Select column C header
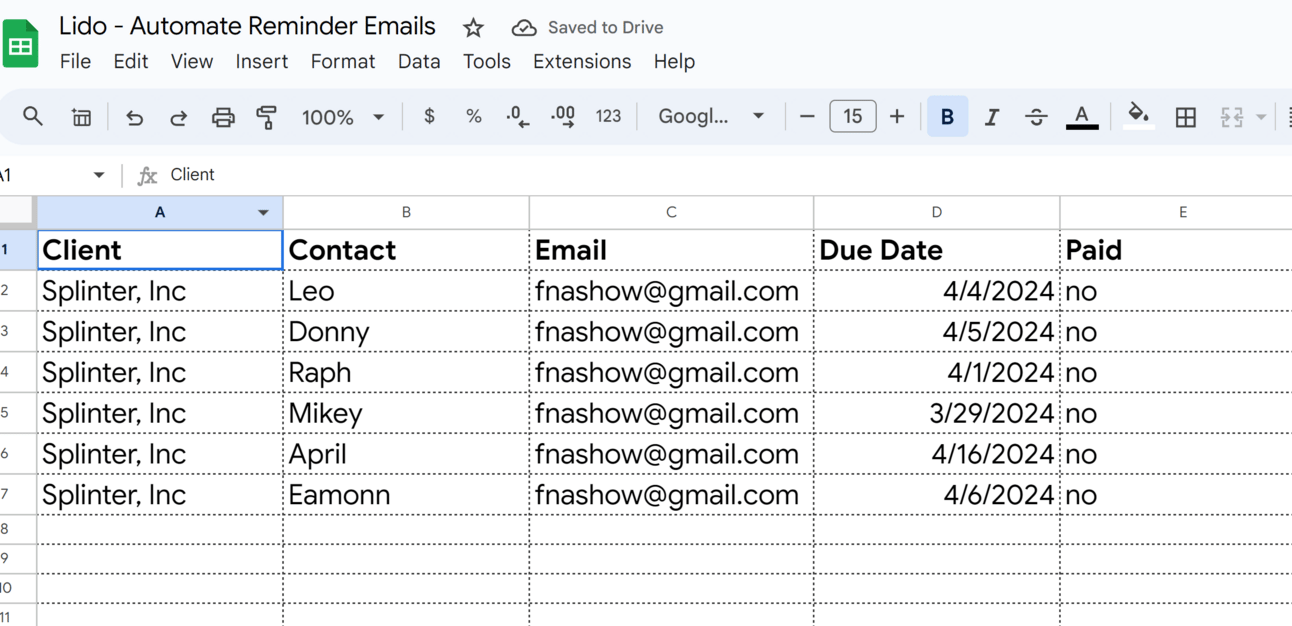The width and height of the screenshot is (1292, 626). click(671, 212)
